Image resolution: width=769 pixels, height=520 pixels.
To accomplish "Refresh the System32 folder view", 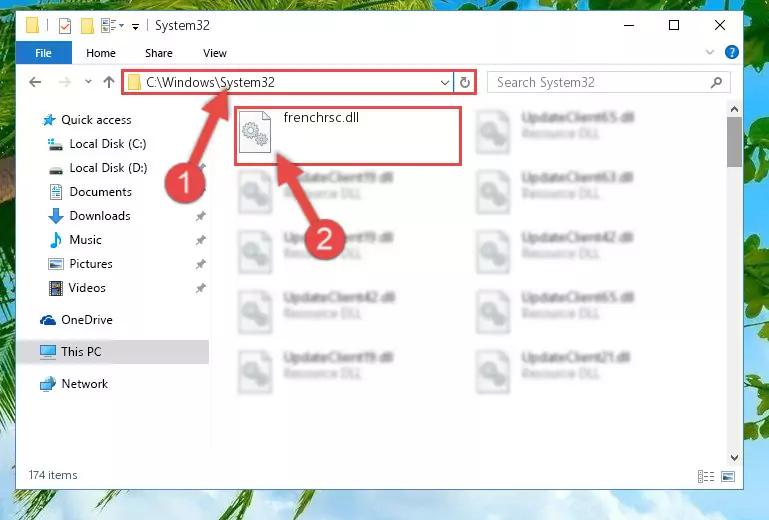I will tap(464, 82).
